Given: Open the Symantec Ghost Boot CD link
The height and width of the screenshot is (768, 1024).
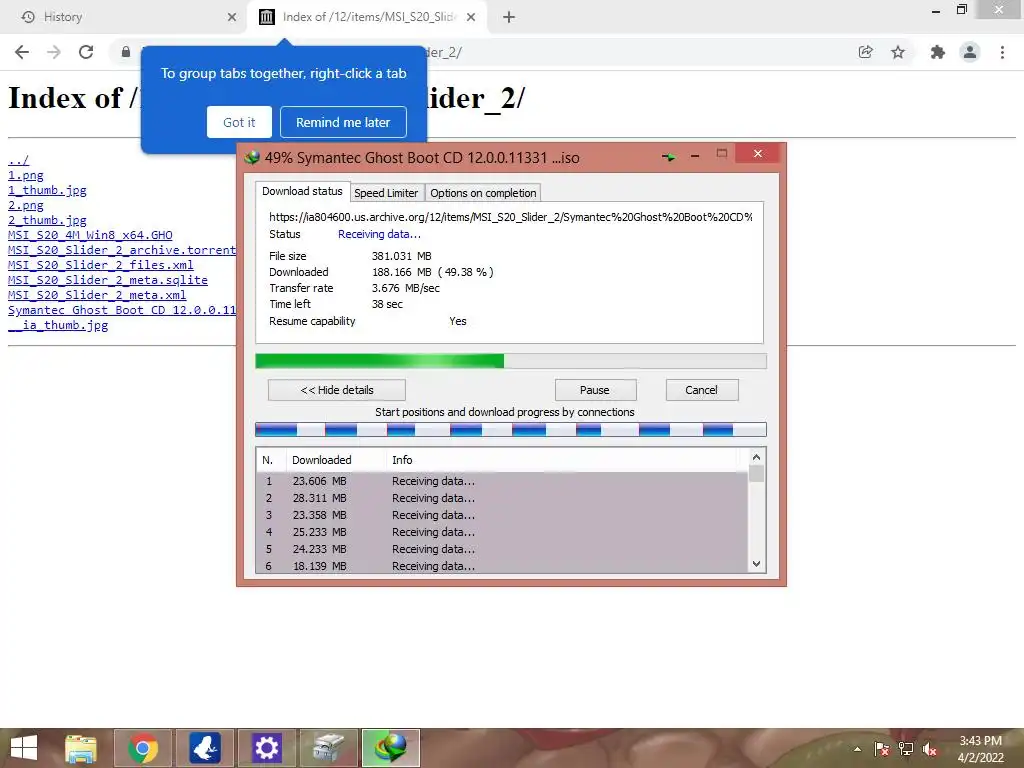Looking at the screenshot, I should 122,310.
